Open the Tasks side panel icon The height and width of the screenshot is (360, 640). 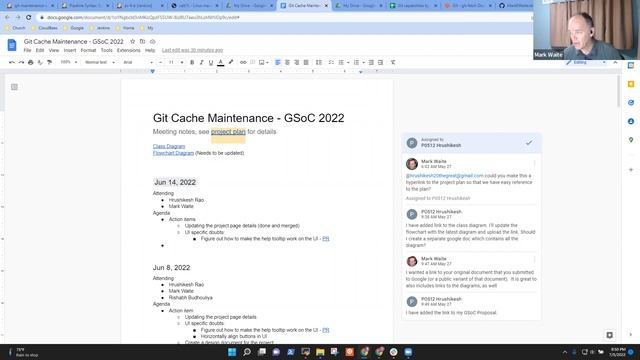(x=631, y=102)
